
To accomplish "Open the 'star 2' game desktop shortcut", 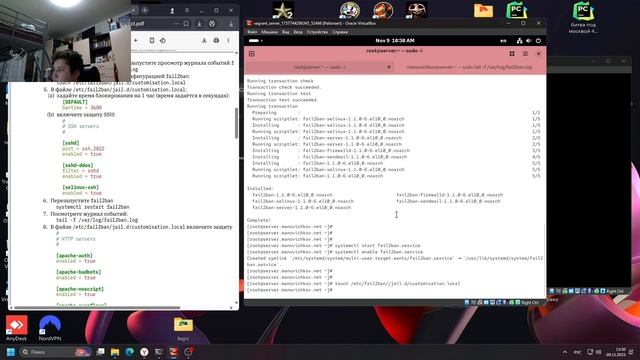I will point(283,10).
